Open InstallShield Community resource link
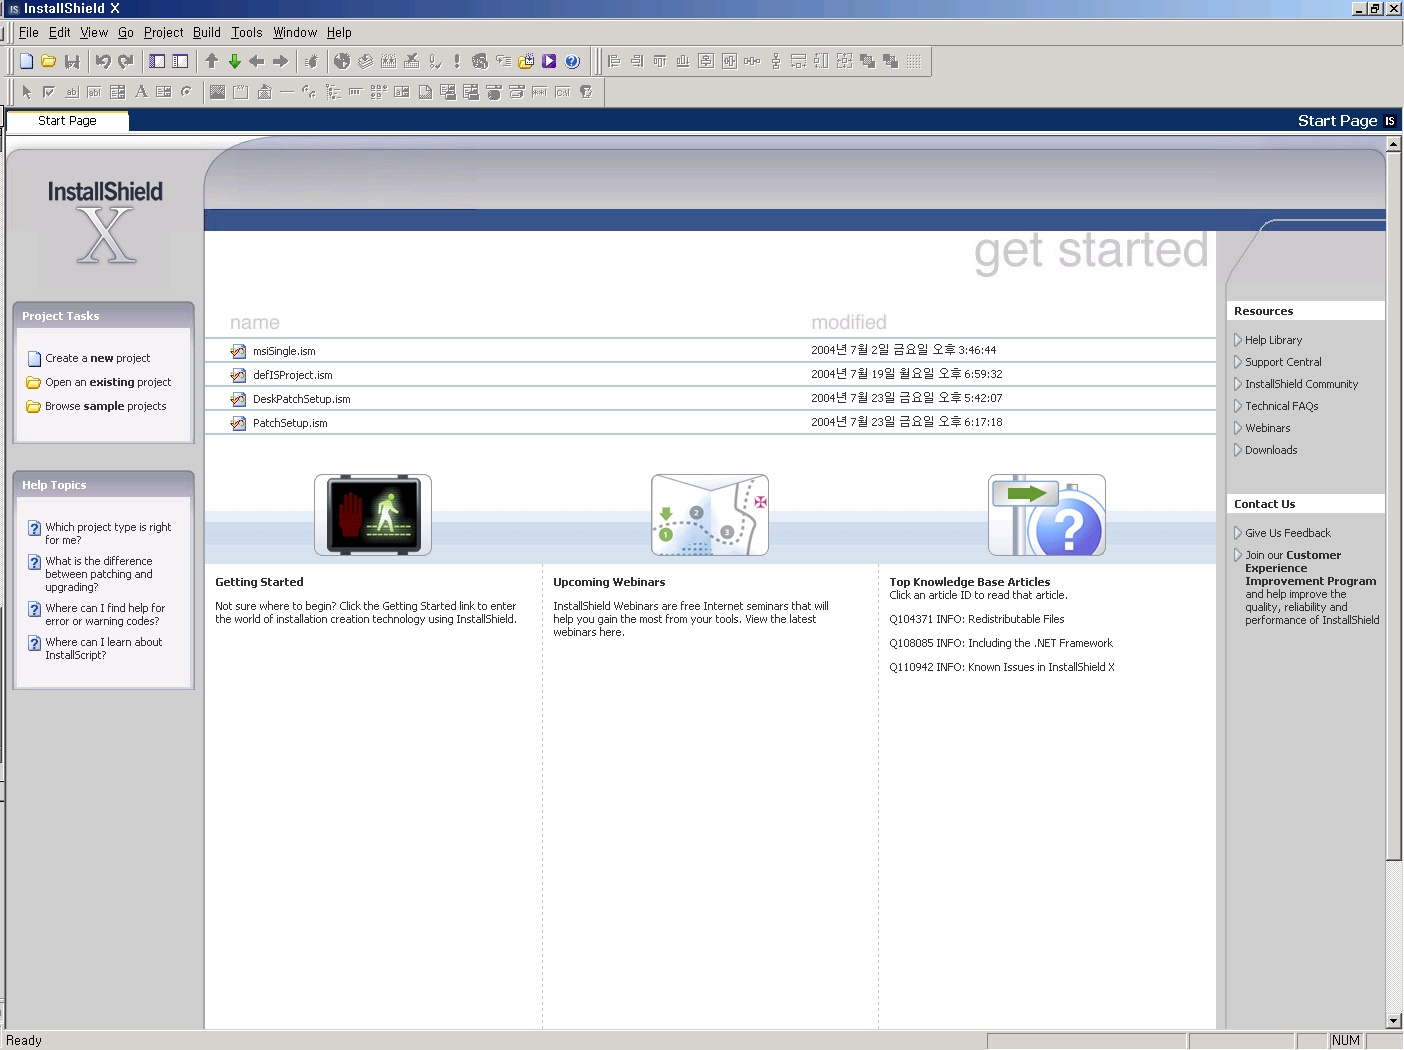 tap(1301, 384)
